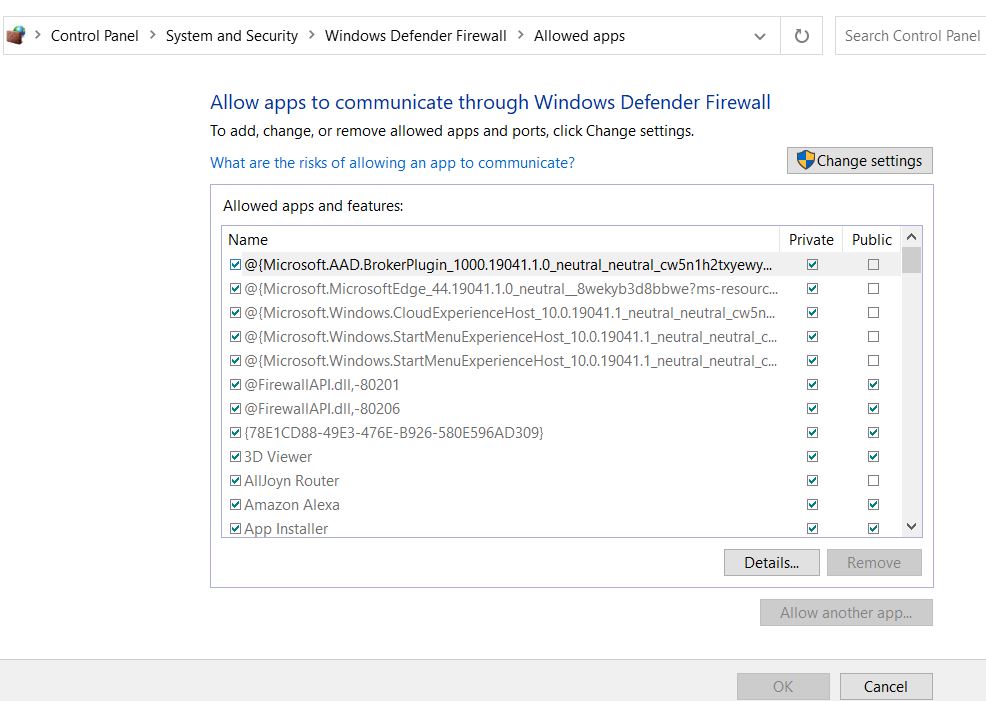Go to Control Panel breadcrumb
Viewport: 986px width, 701px height.
tap(94, 36)
